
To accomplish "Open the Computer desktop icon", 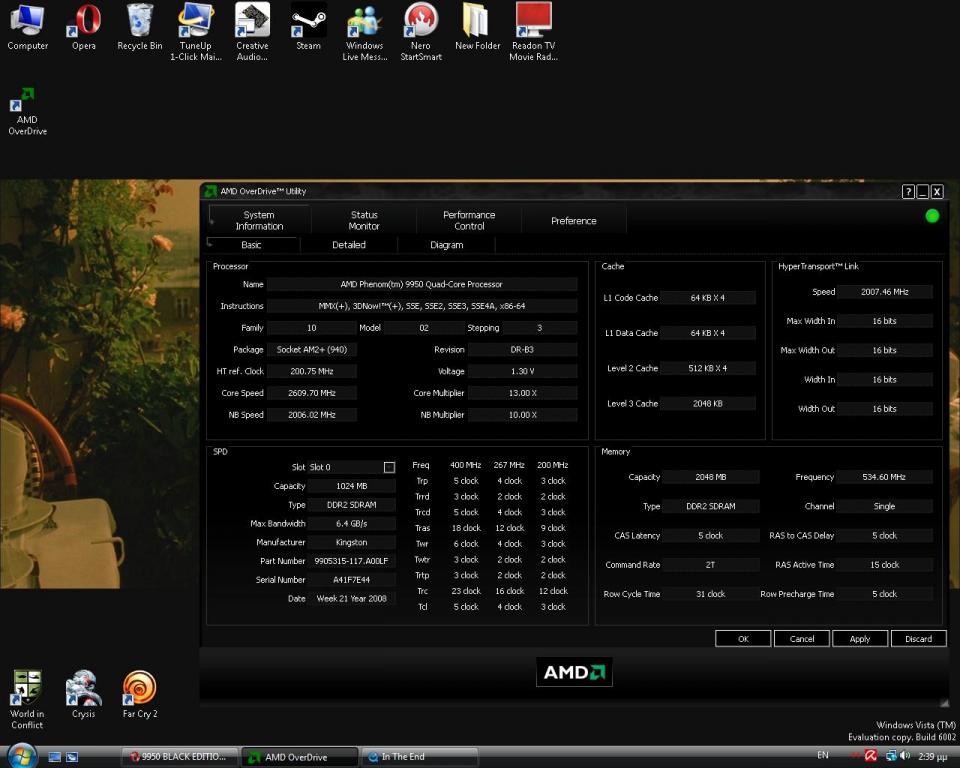I will tap(28, 28).
